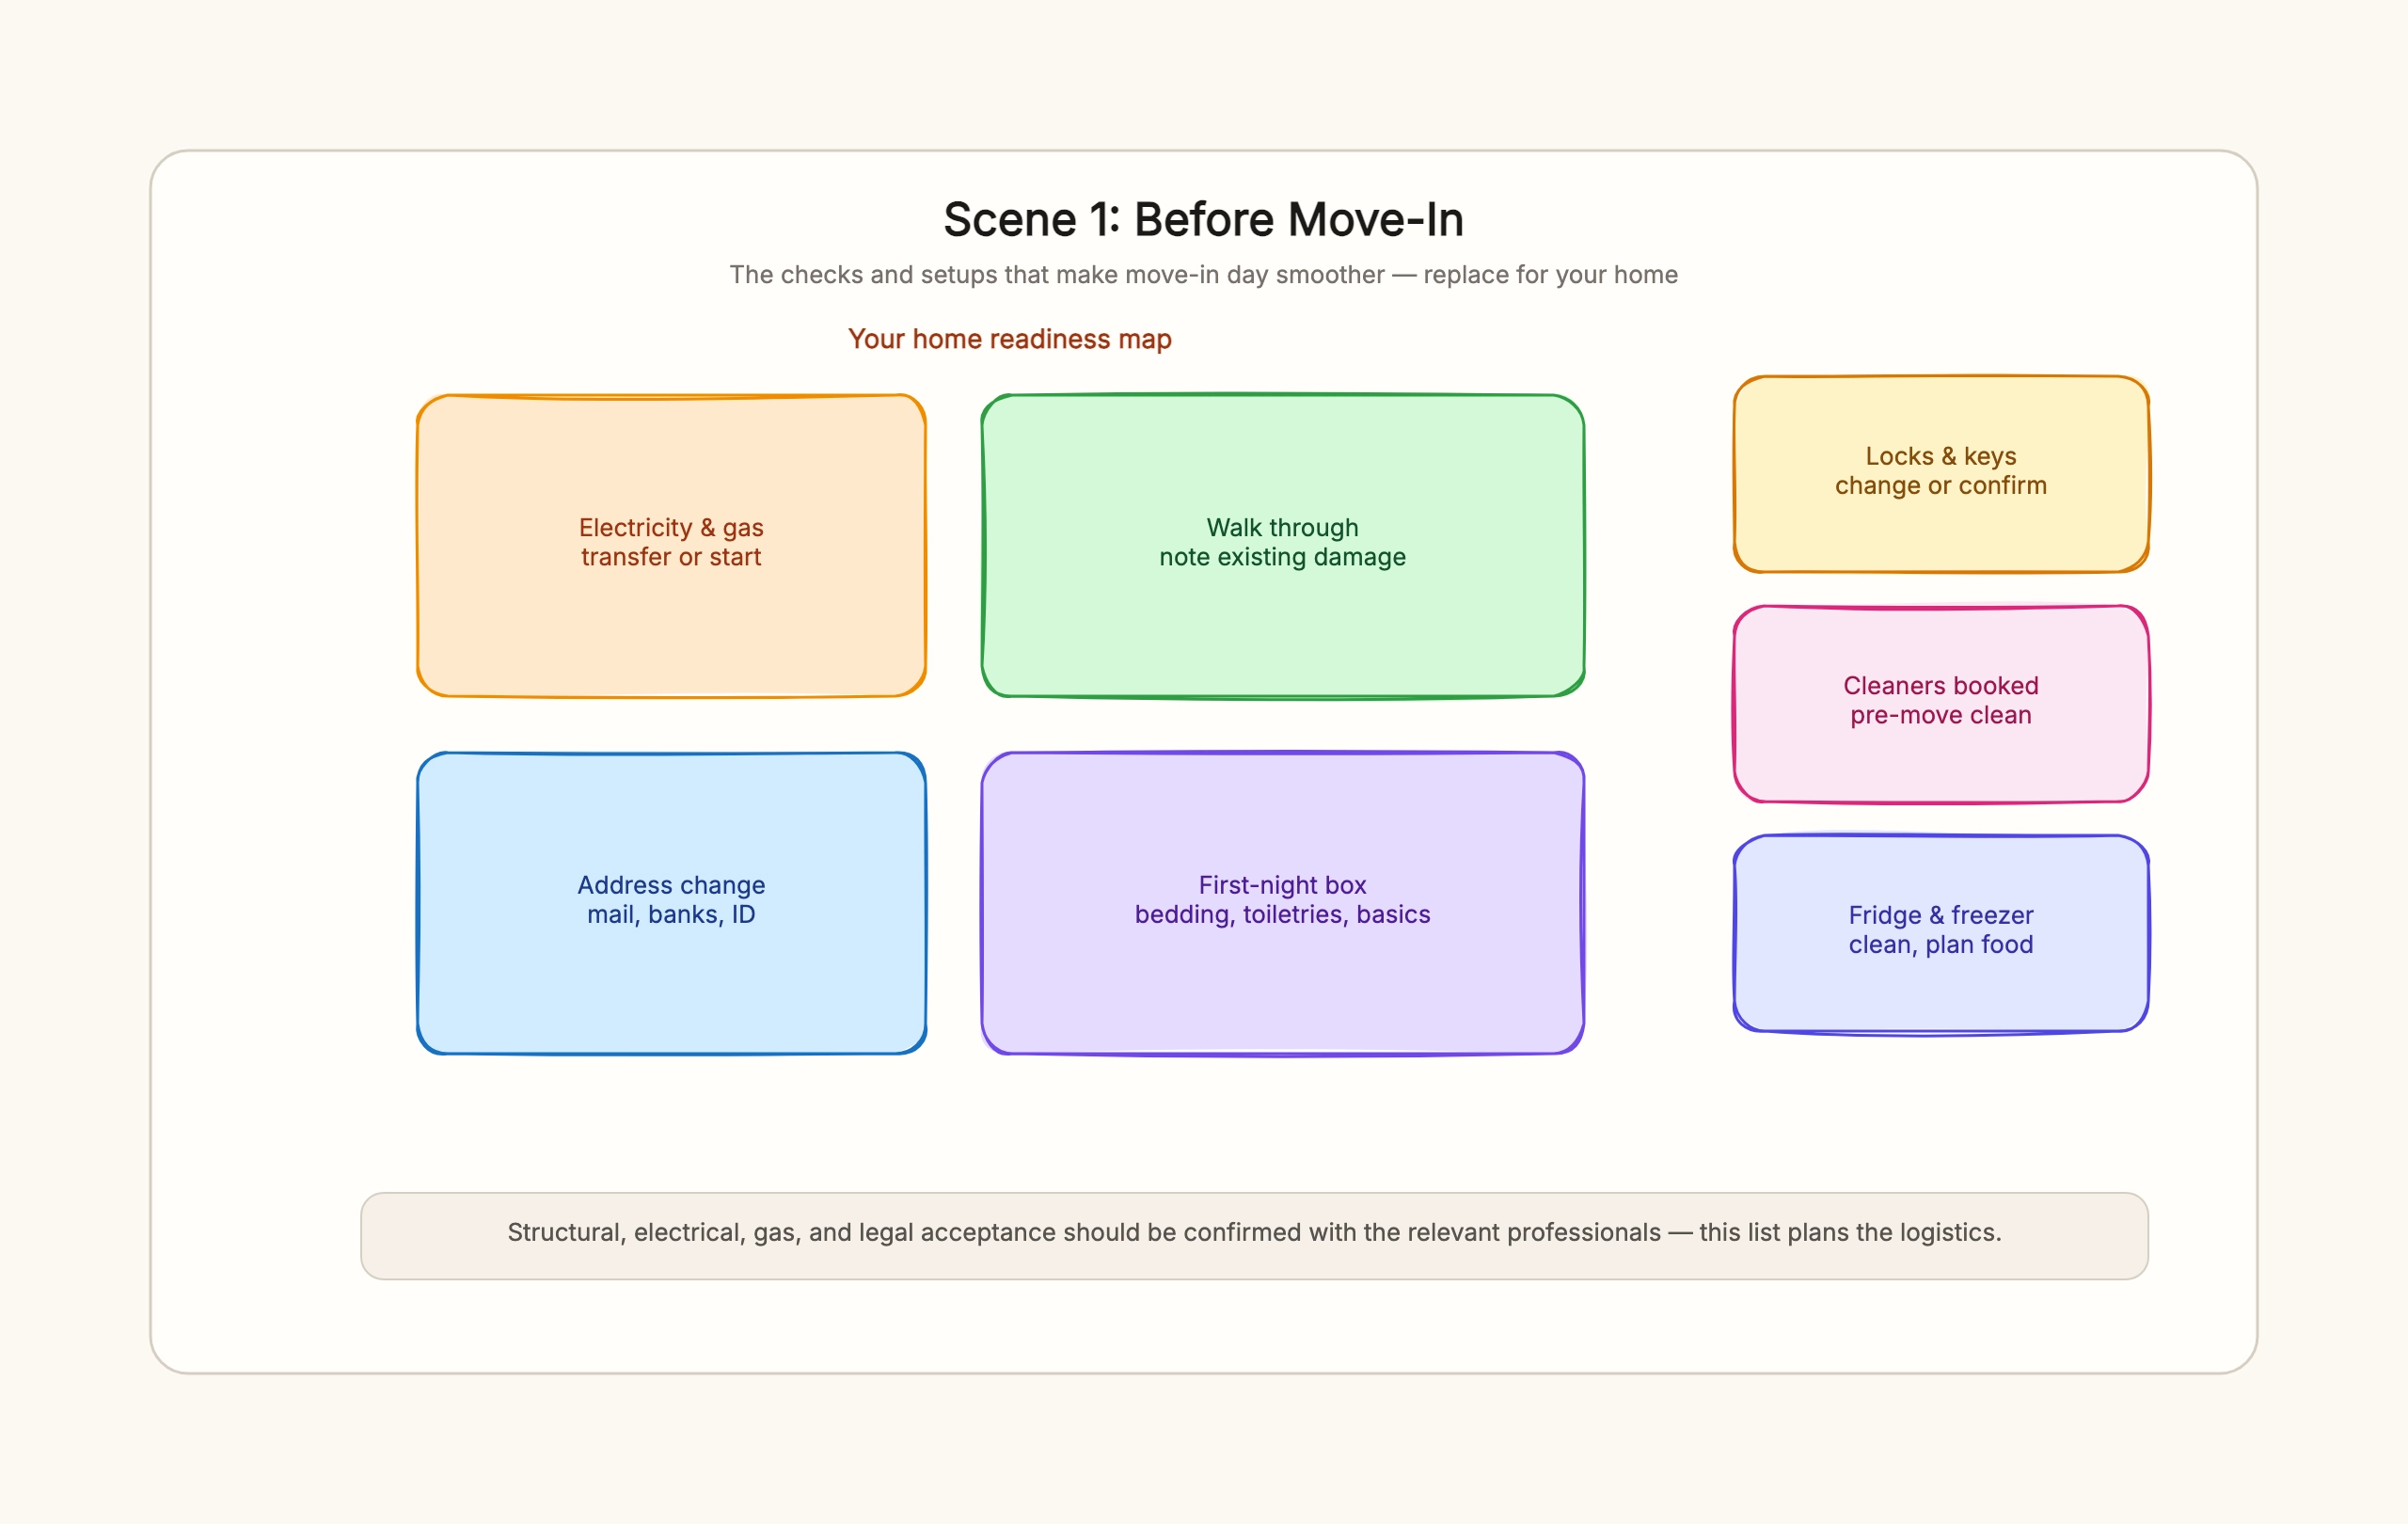Viewport: 2408px width, 1524px height.
Task: Click the 'Your home readiness map' label
Action: tap(1010, 339)
